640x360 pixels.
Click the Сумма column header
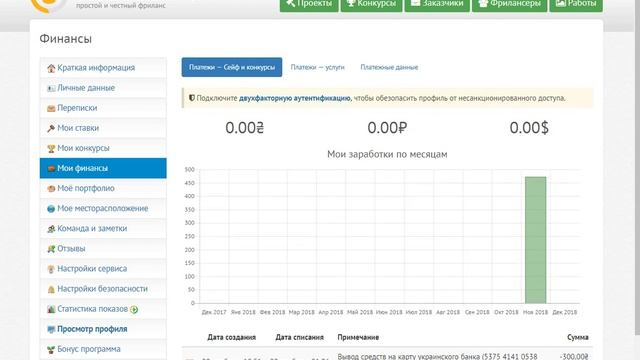578,337
